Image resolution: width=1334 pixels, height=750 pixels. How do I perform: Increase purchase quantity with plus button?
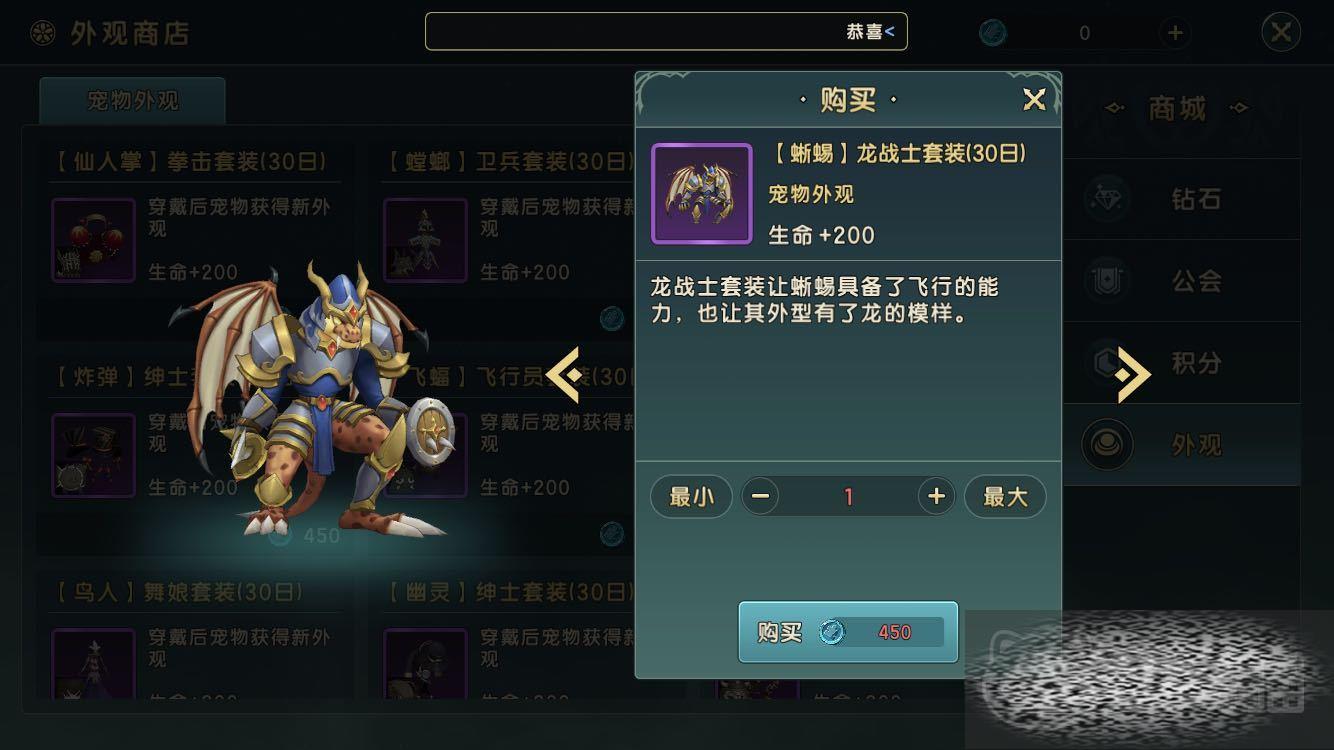pyautogui.click(x=936, y=497)
